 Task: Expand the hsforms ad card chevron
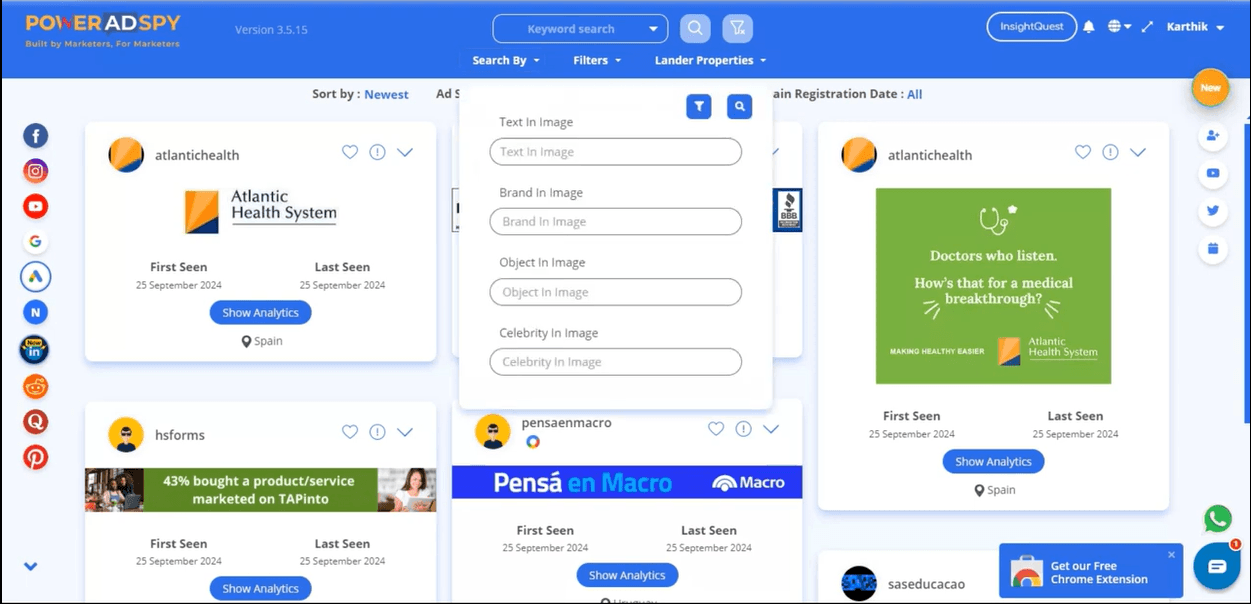pyautogui.click(x=405, y=432)
